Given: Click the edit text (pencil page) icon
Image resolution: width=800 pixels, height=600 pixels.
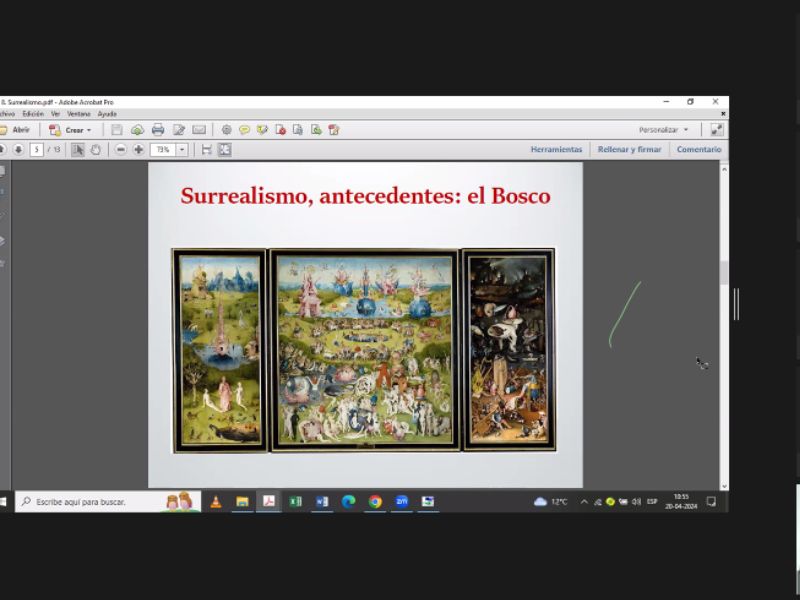Looking at the screenshot, I should point(179,130).
